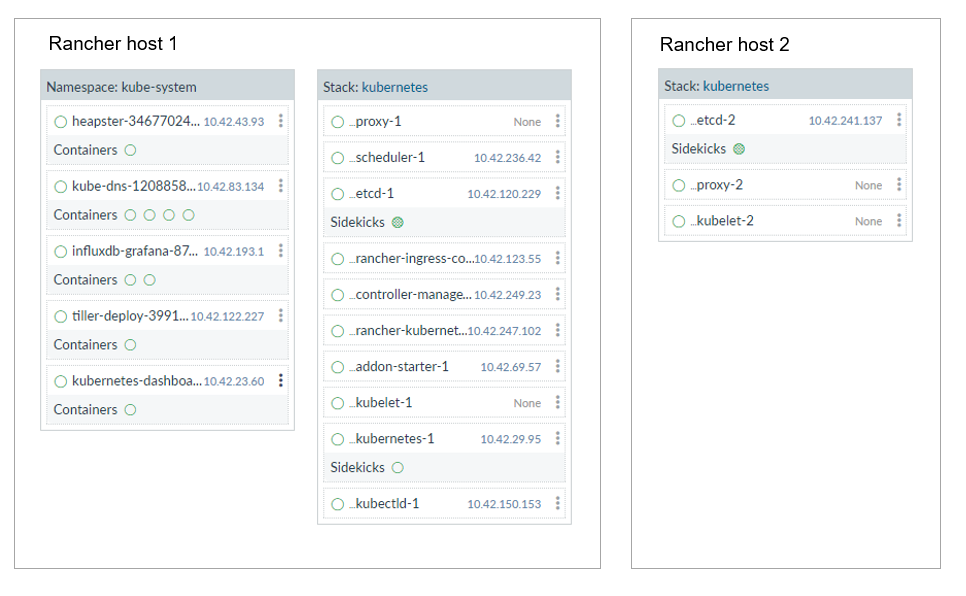Image resolution: width=966 pixels, height=596 pixels.
Task: Open the proxy-2 options dropdown
Action: coord(899,185)
